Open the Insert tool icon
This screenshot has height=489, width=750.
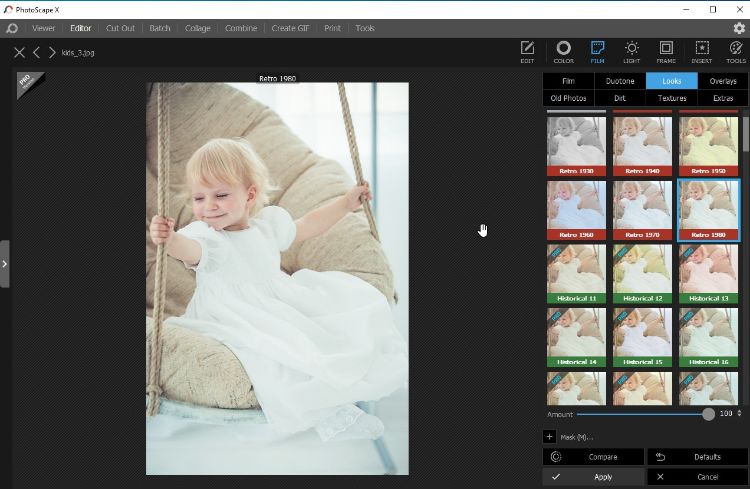(x=701, y=51)
